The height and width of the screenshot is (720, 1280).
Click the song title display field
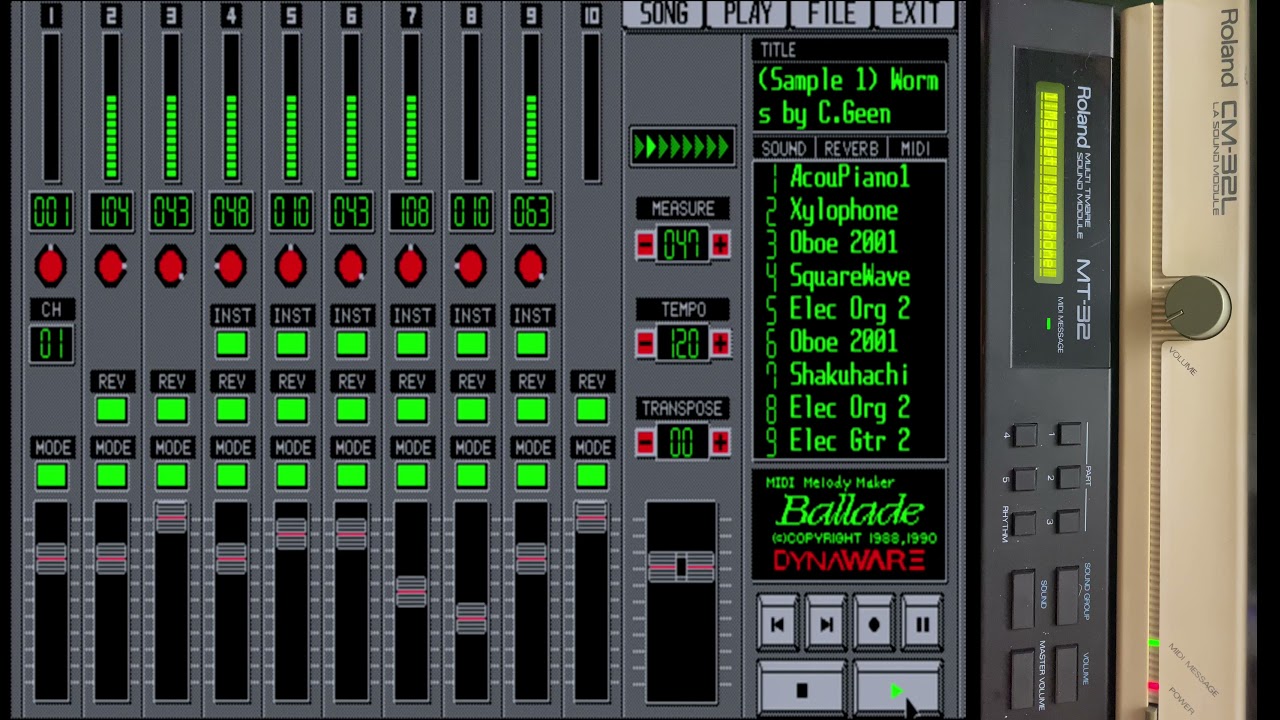(x=849, y=97)
